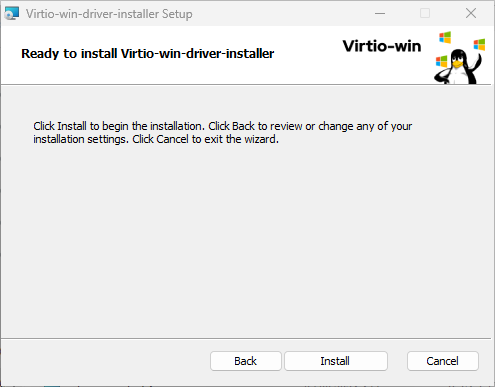The image size is (495, 387).
Task: Click the 'Virtio-win' banner text
Action: [382, 46]
